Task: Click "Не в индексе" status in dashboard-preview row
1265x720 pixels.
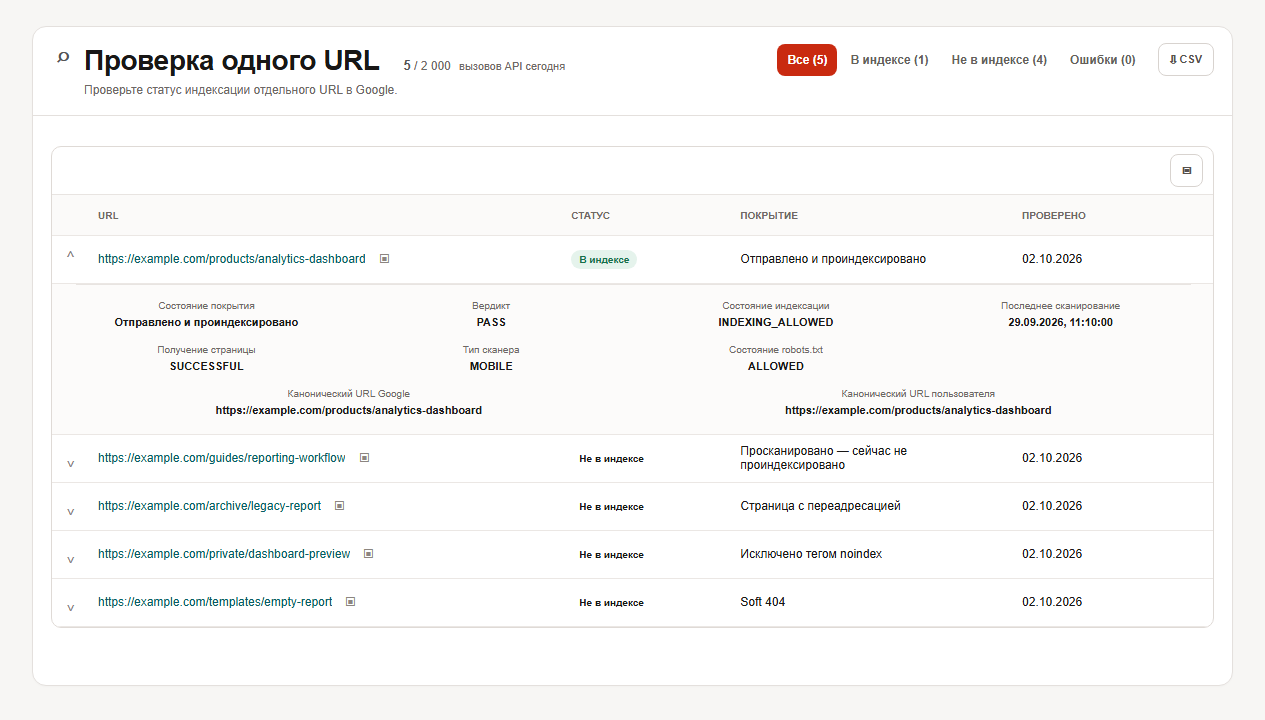Action: (x=611, y=555)
